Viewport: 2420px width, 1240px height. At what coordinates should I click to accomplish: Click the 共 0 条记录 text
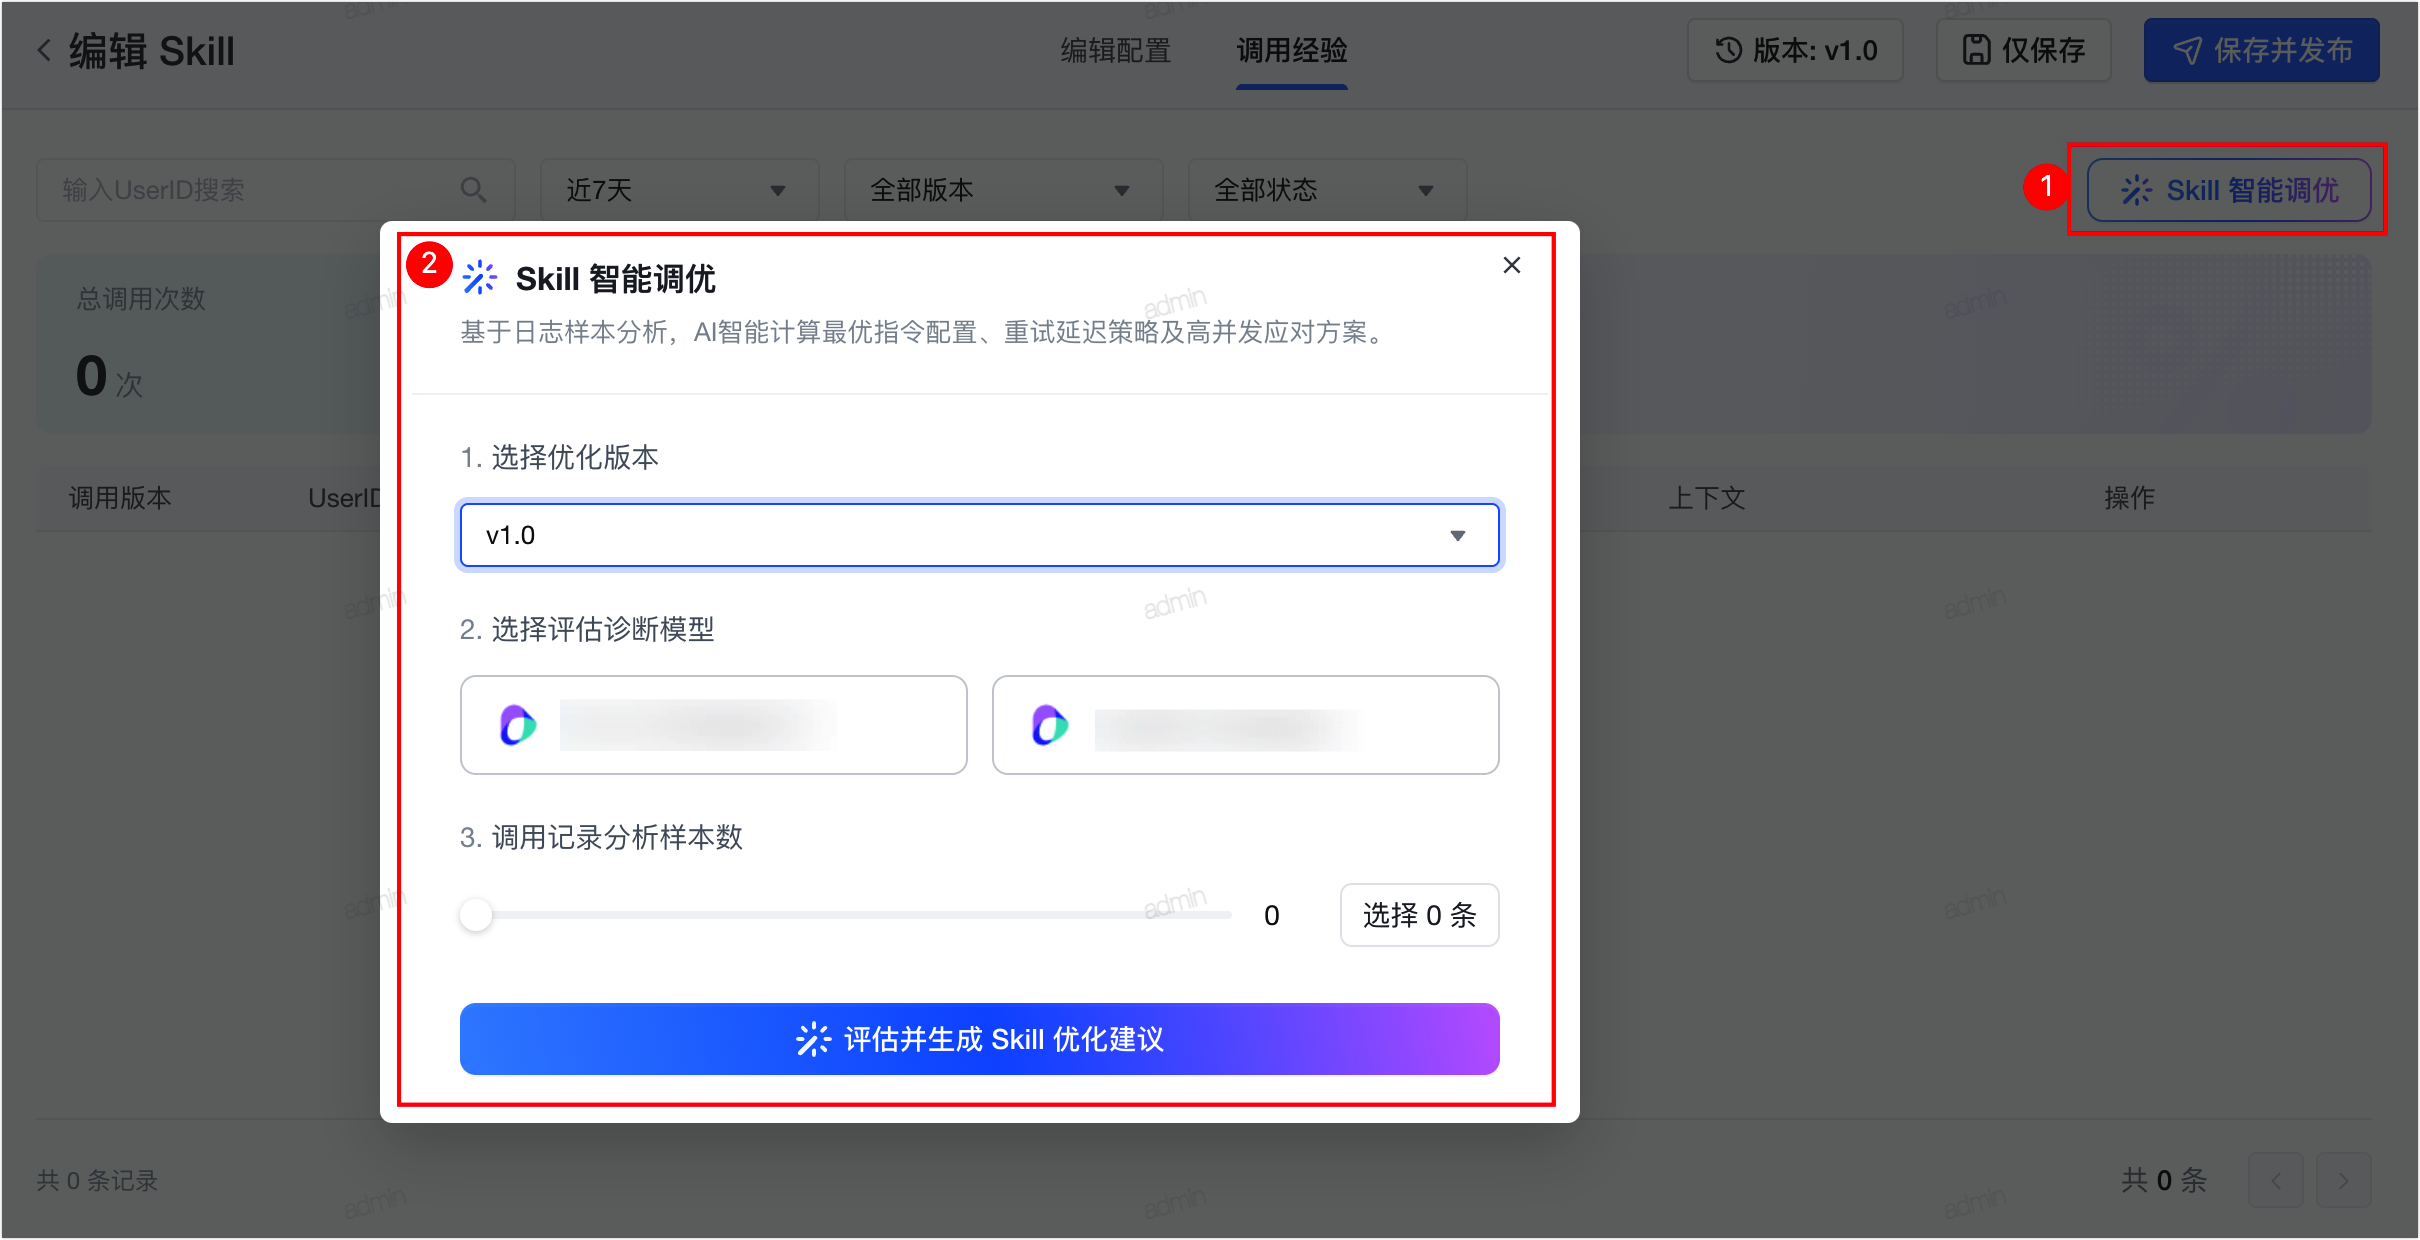(98, 1180)
